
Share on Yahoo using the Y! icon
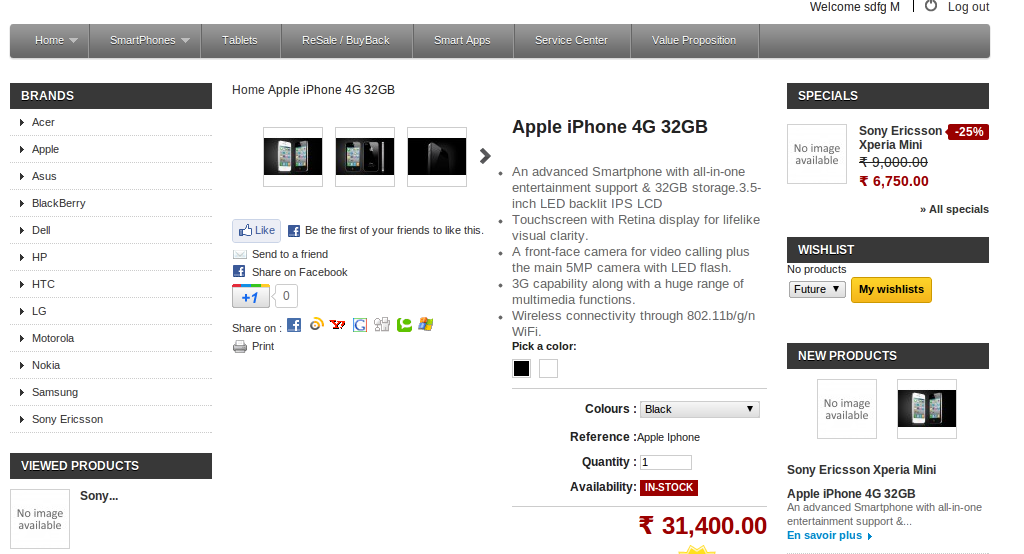pos(338,325)
